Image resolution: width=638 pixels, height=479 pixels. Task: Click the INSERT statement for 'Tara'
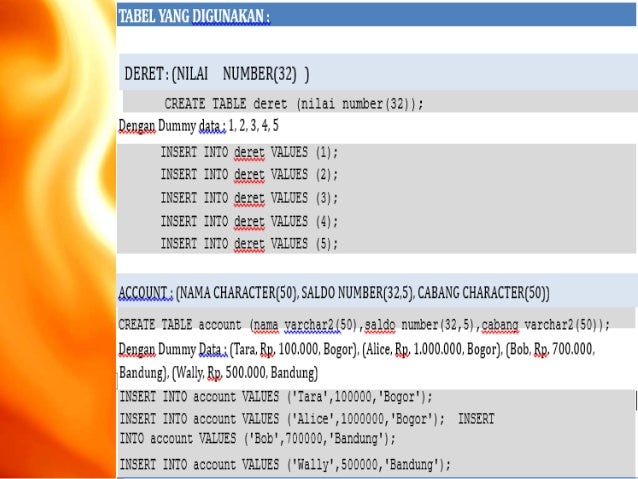click(276, 397)
